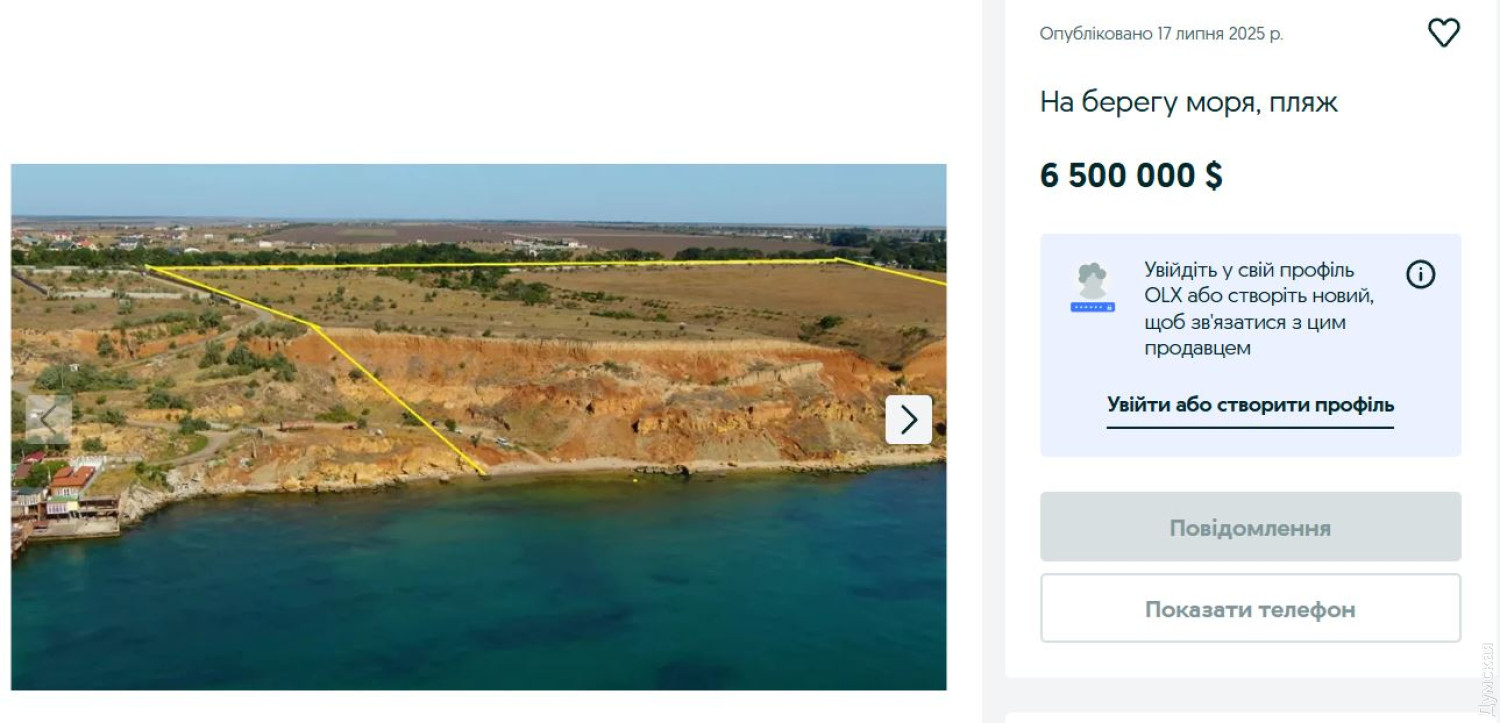Add listing to favorites with heart icon

coord(1443,33)
